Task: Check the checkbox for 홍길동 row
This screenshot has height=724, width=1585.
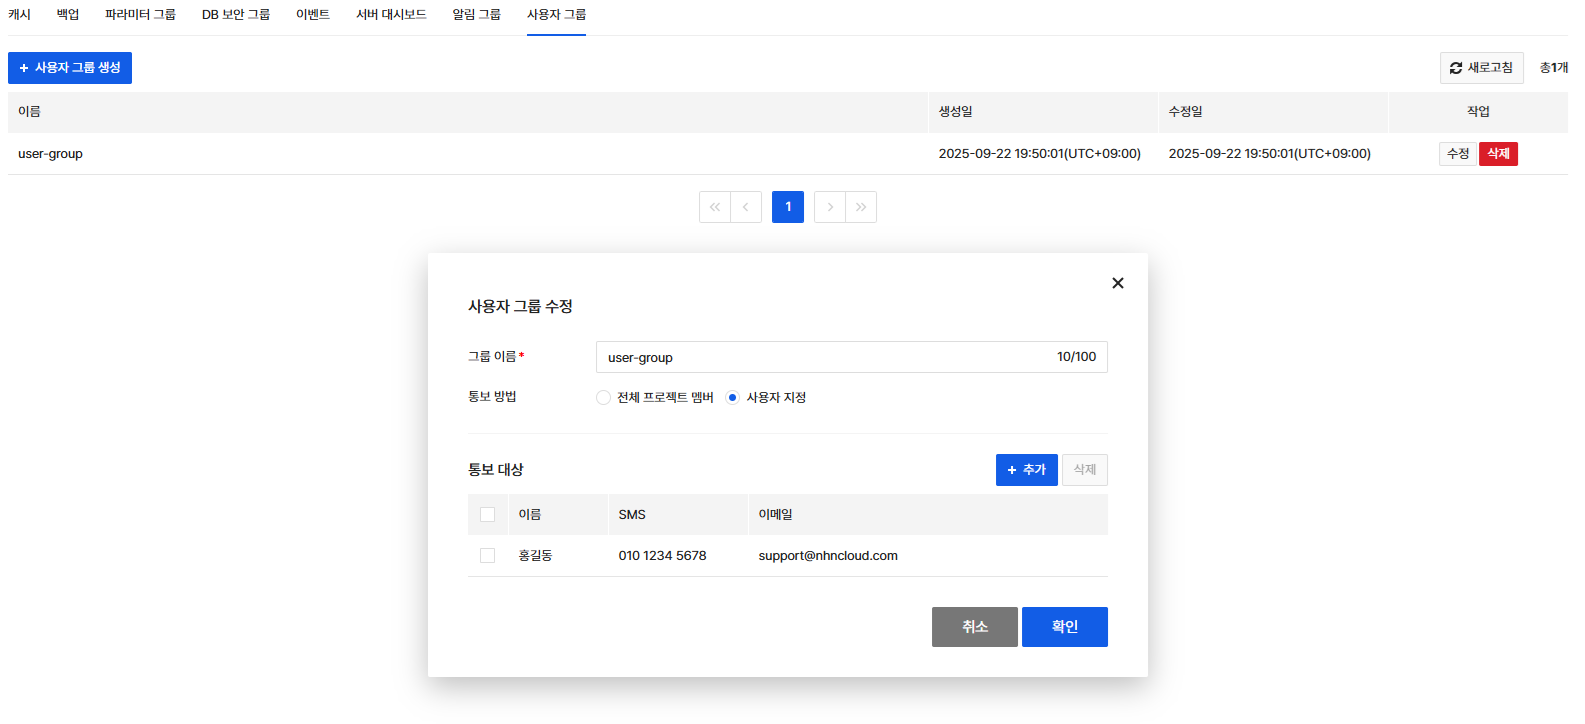Action: pyautogui.click(x=487, y=556)
